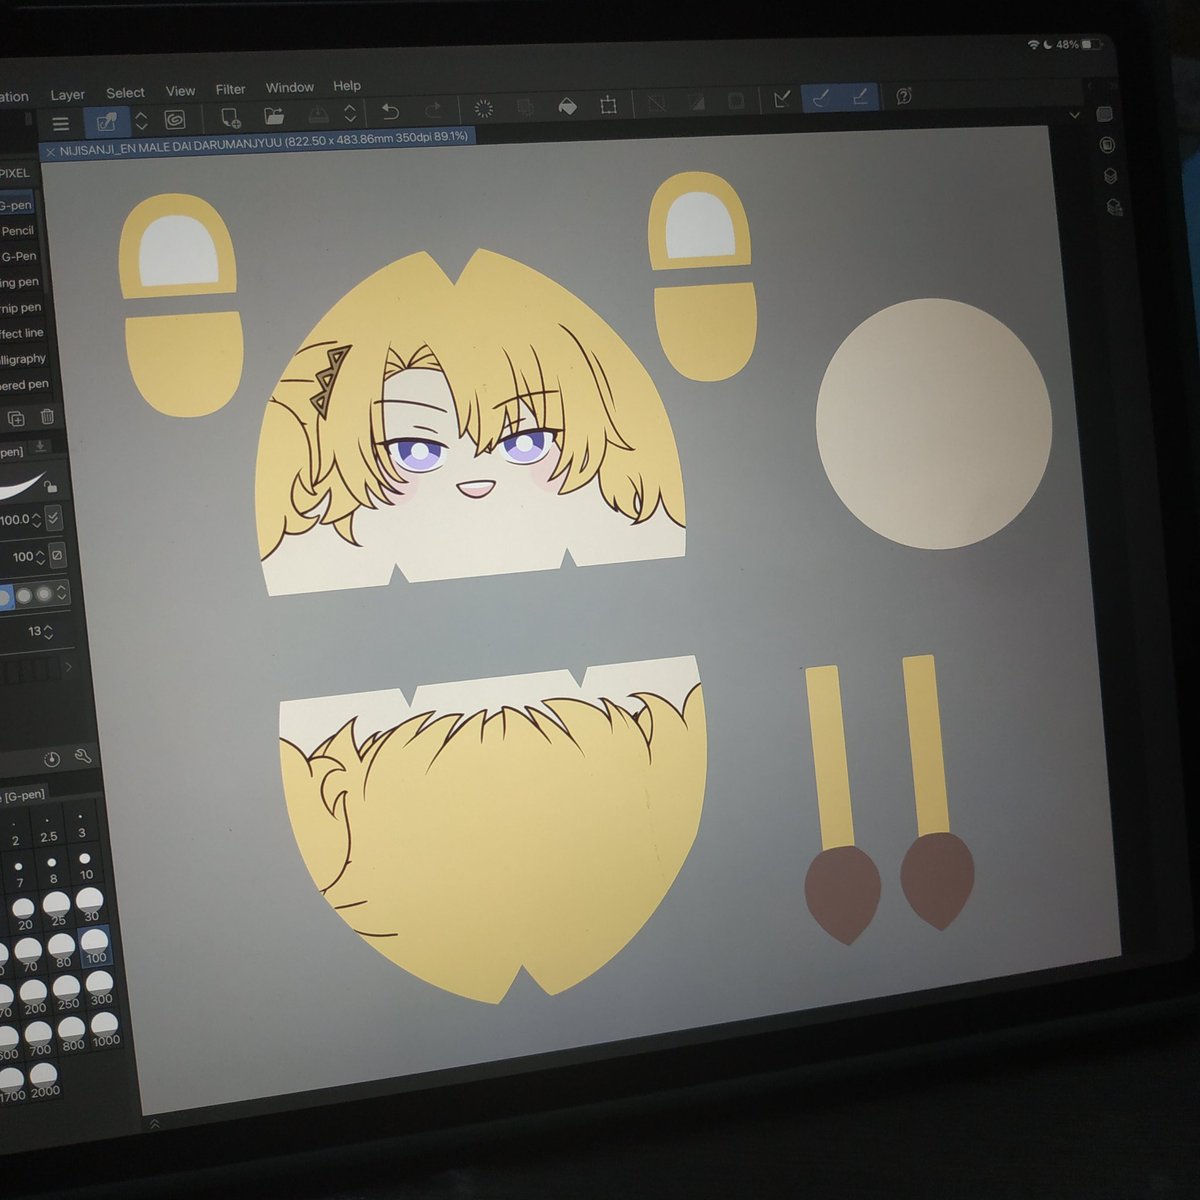Choose brush size preset 2.5
The width and height of the screenshot is (1200, 1200).
(x=48, y=828)
